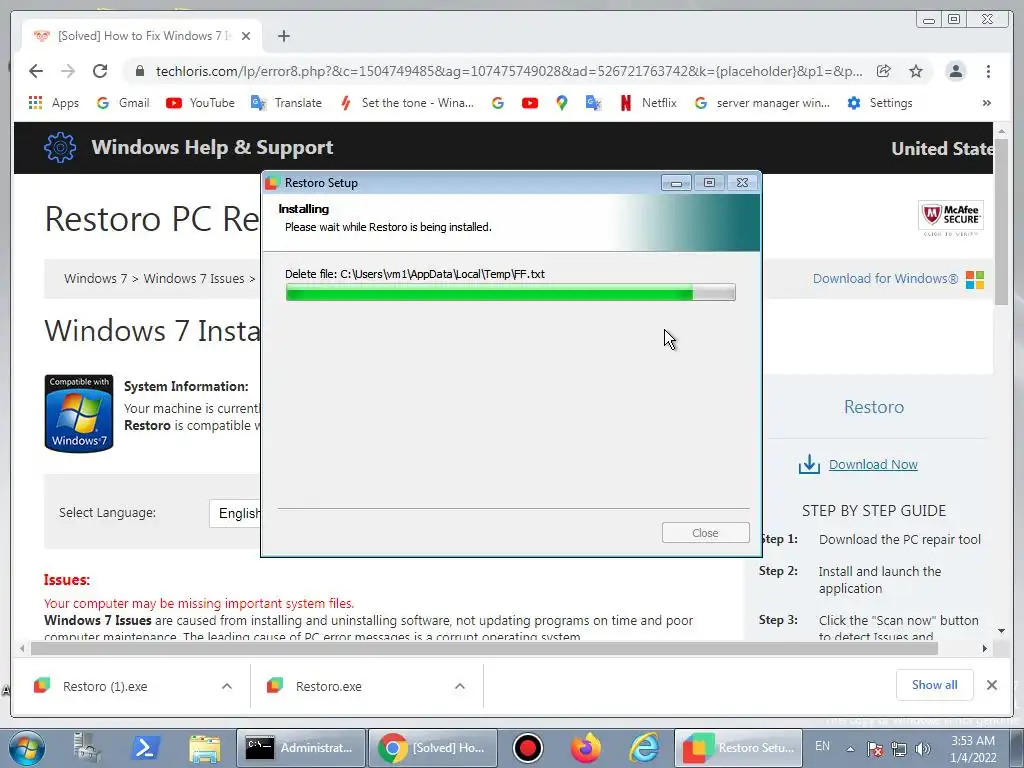Screen dimensions: 1024x768
Task: Click the Action Center flag tray icon
Action: tap(875, 749)
